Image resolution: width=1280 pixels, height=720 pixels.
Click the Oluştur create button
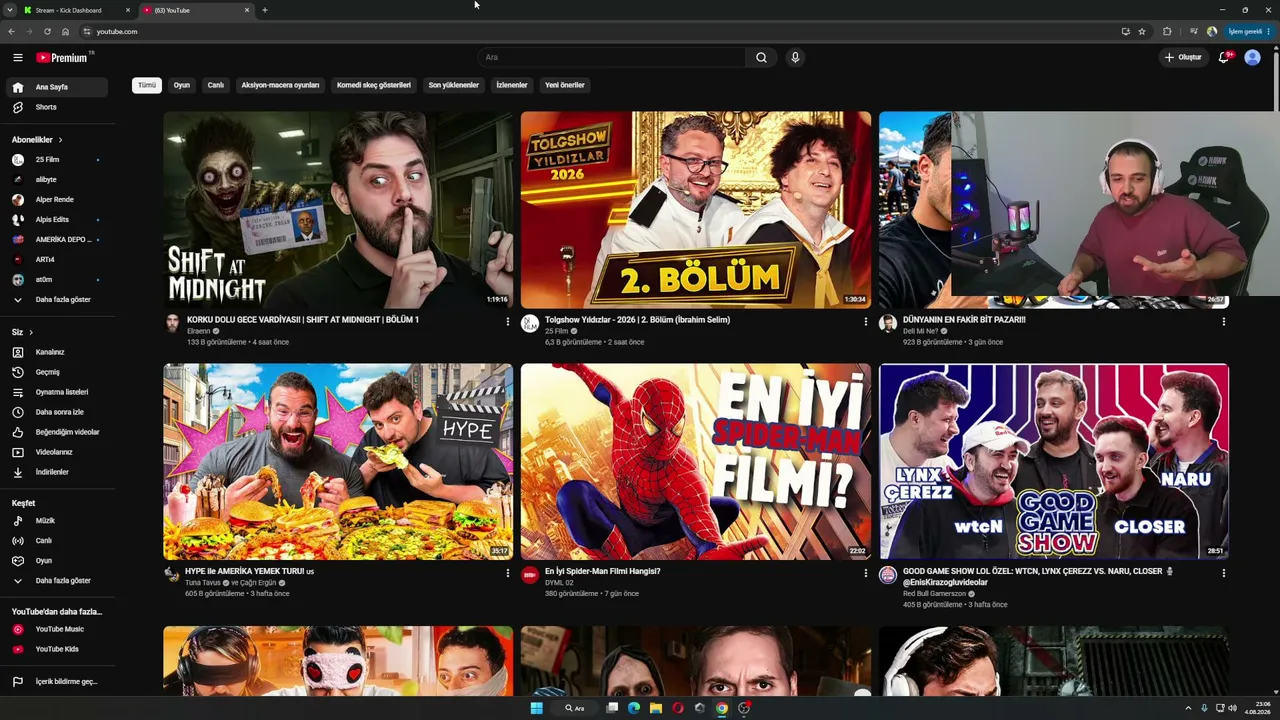tap(1183, 57)
